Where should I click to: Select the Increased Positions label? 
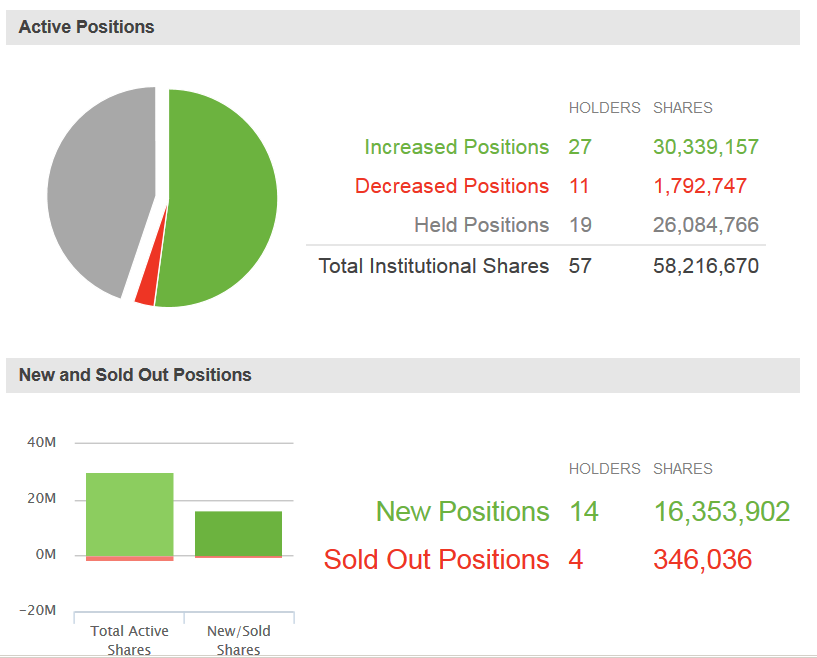pyautogui.click(x=456, y=147)
